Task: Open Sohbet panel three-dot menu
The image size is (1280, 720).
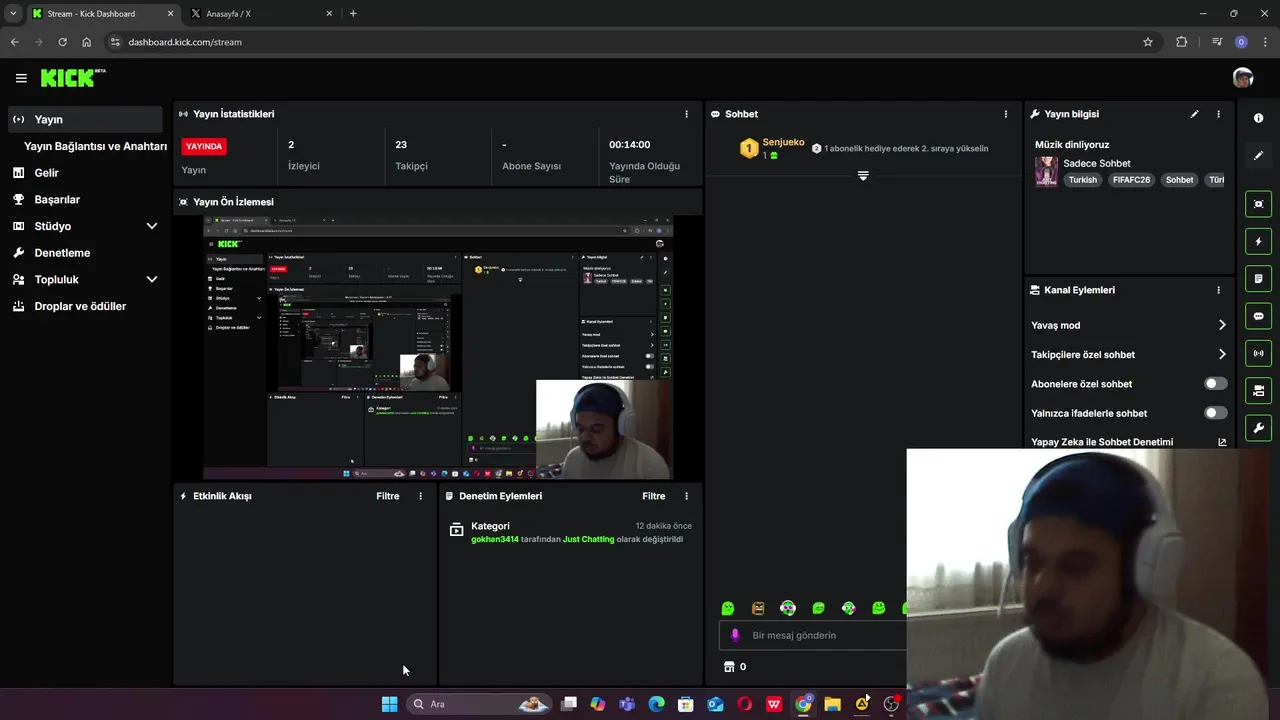Action: 1006,114
